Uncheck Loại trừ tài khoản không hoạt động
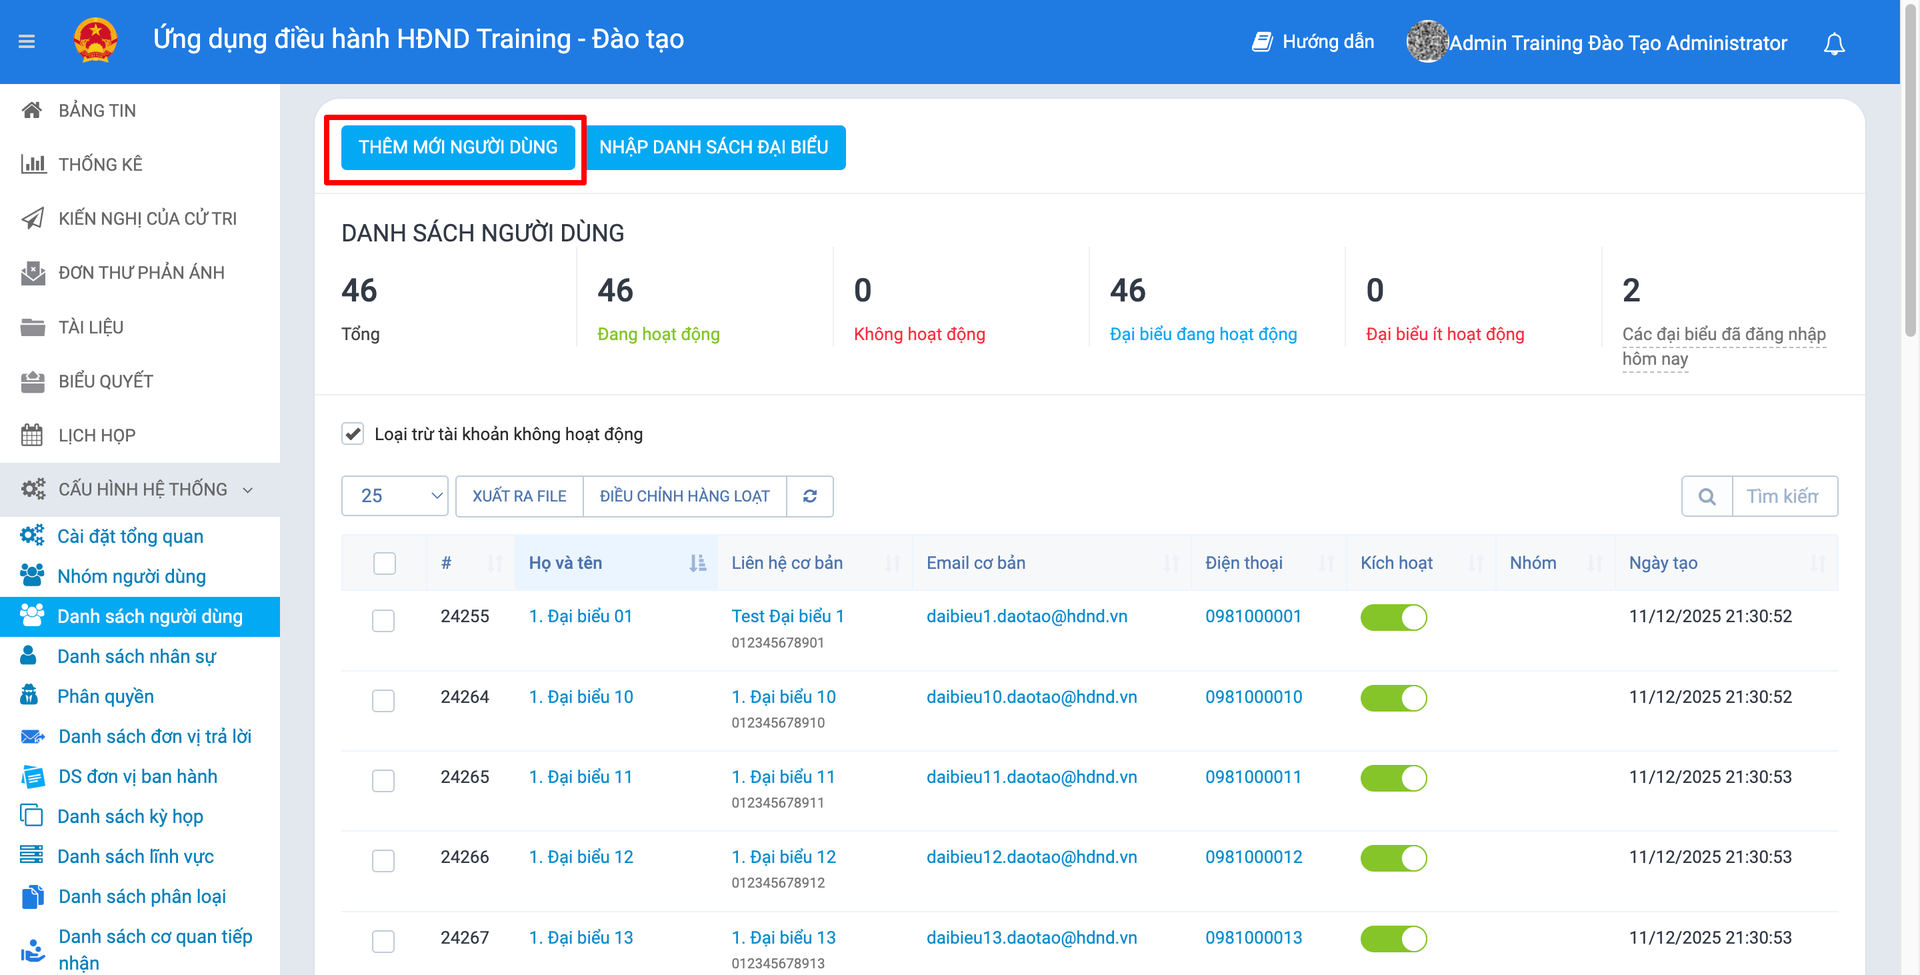Viewport: 1920px width, 975px height. coord(353,434)
